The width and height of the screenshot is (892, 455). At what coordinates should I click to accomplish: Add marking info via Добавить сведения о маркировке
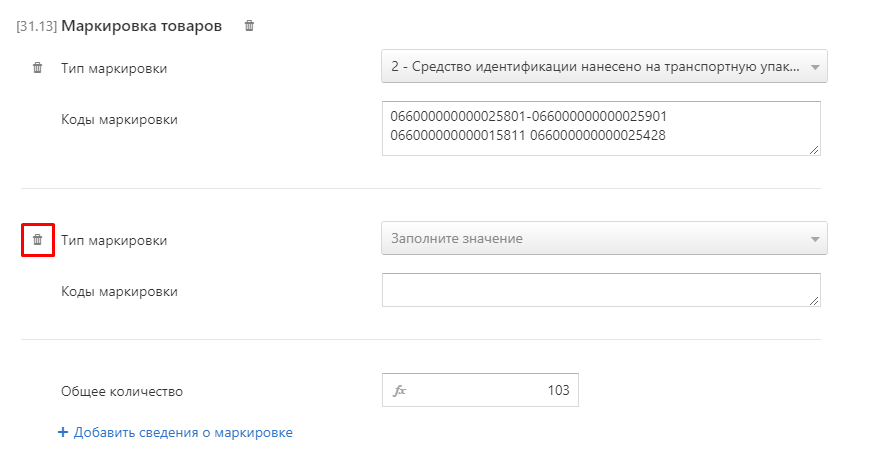(x=183, y=433)
